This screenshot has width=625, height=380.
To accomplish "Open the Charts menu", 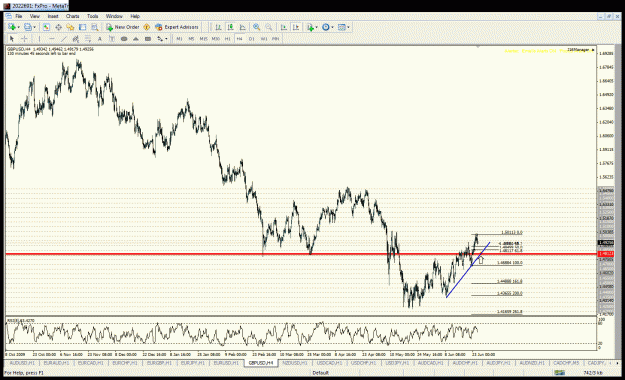I will tap(73, 16).
